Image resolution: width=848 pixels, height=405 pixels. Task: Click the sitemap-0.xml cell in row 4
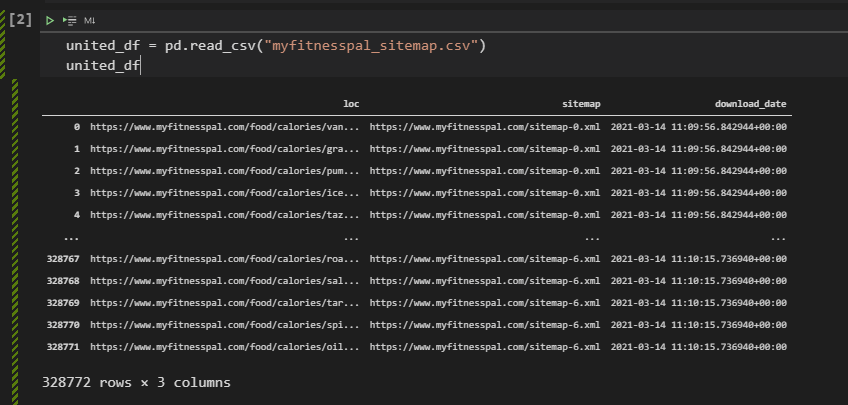485,215
